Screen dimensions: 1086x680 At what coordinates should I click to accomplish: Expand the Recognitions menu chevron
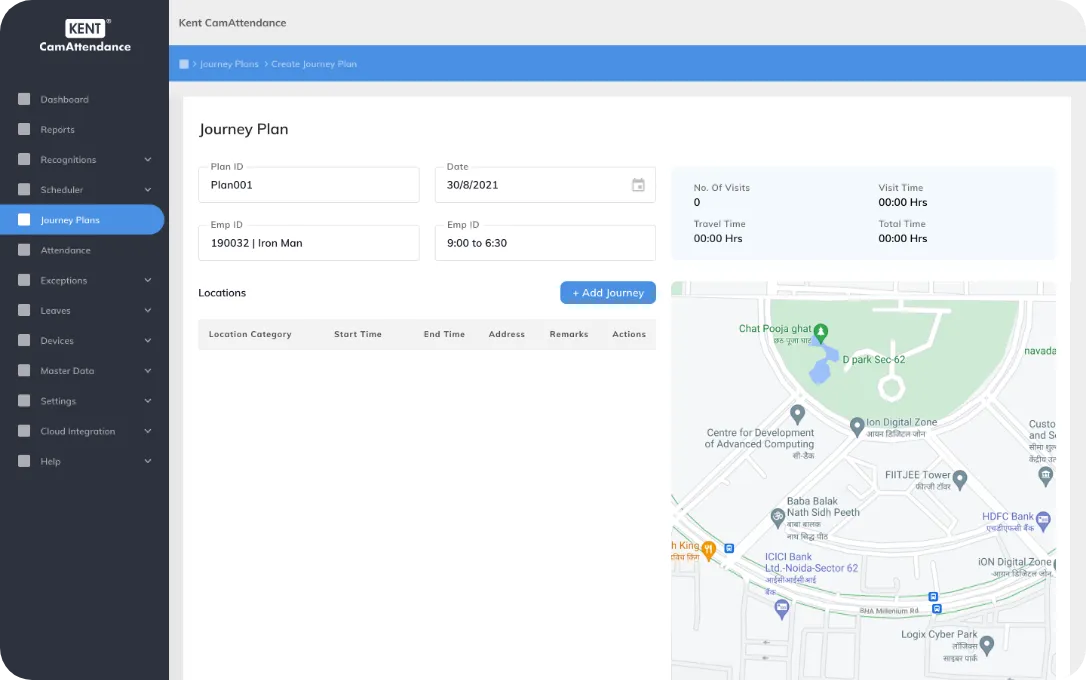[148, 159]
